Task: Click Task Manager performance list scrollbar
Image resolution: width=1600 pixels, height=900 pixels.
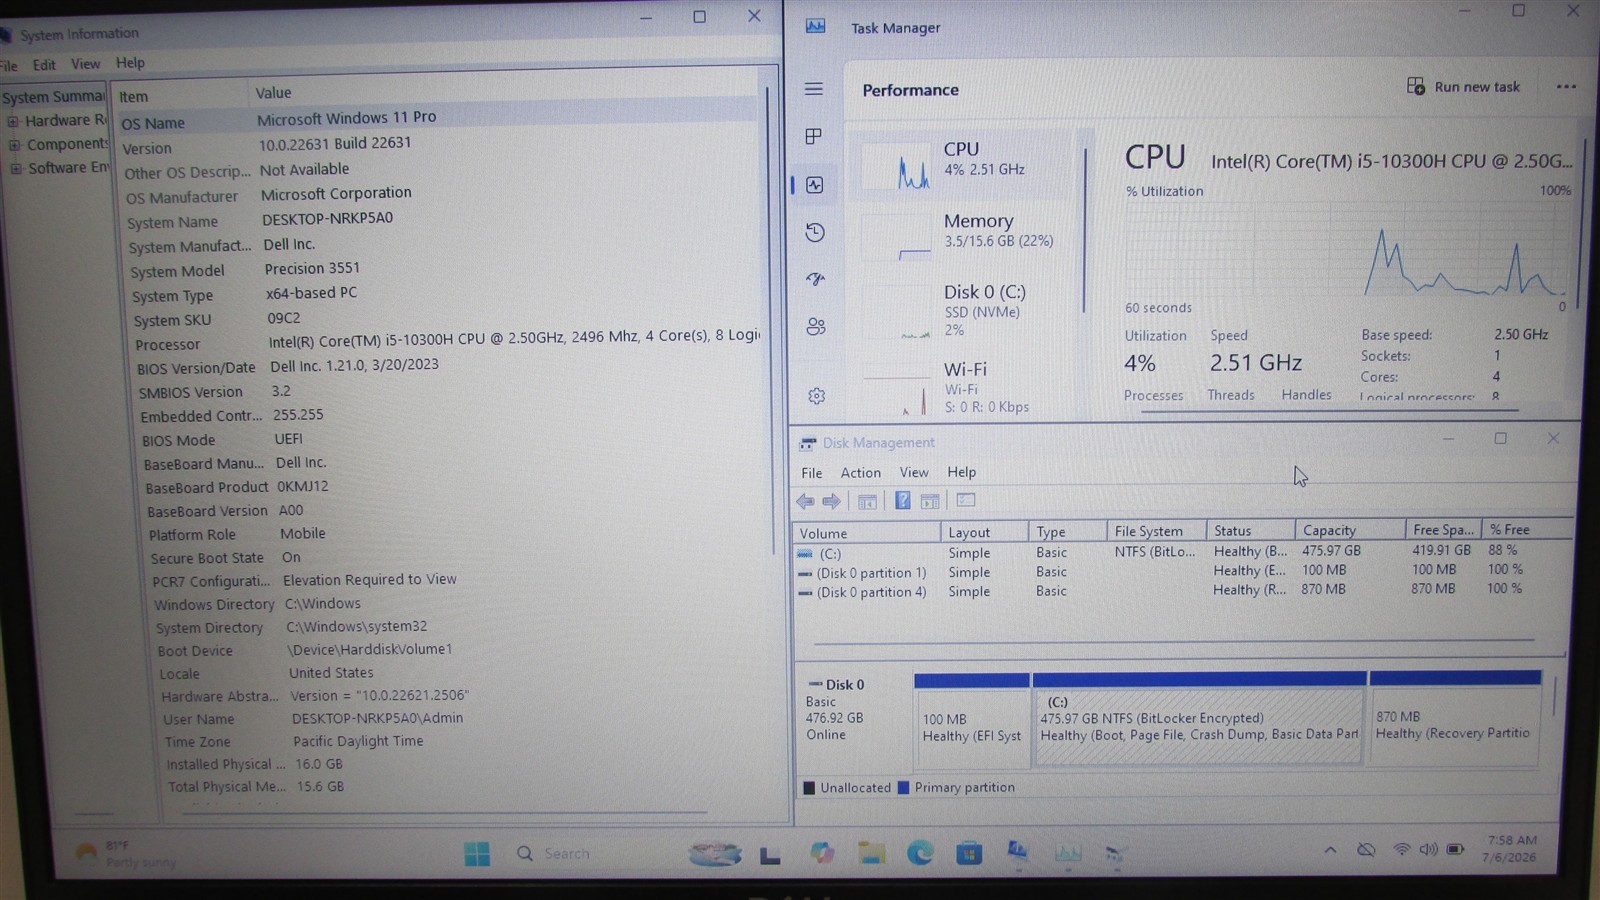Action: point(1085,230)
